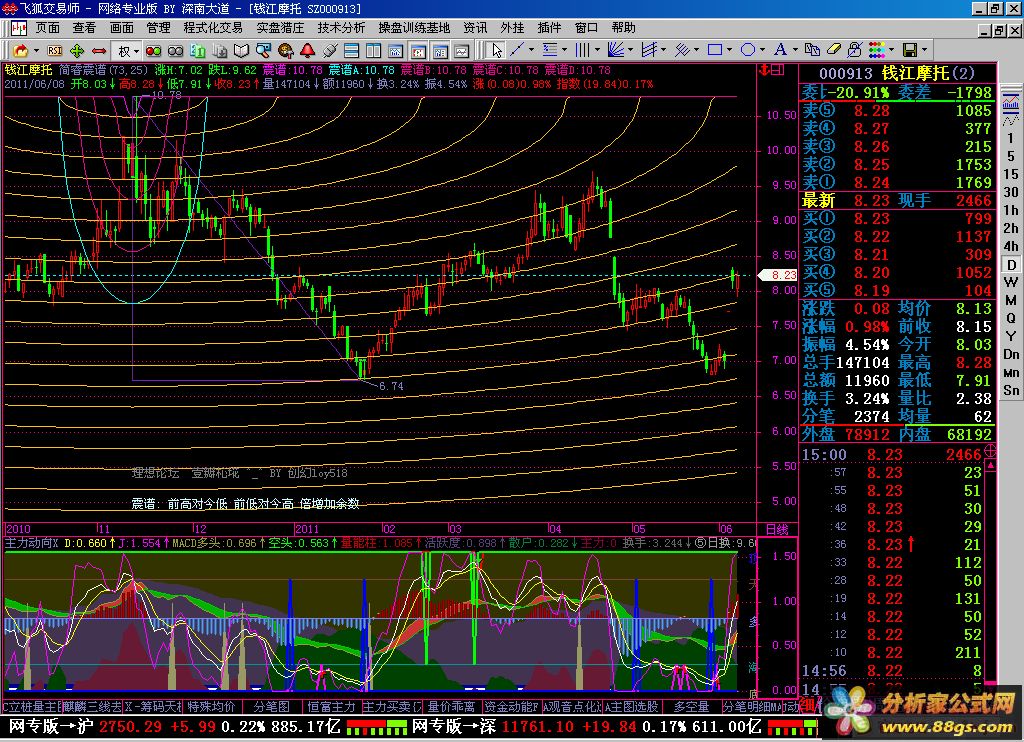
Task: Open the 程式化交易 menu
Action: (213, 27)
